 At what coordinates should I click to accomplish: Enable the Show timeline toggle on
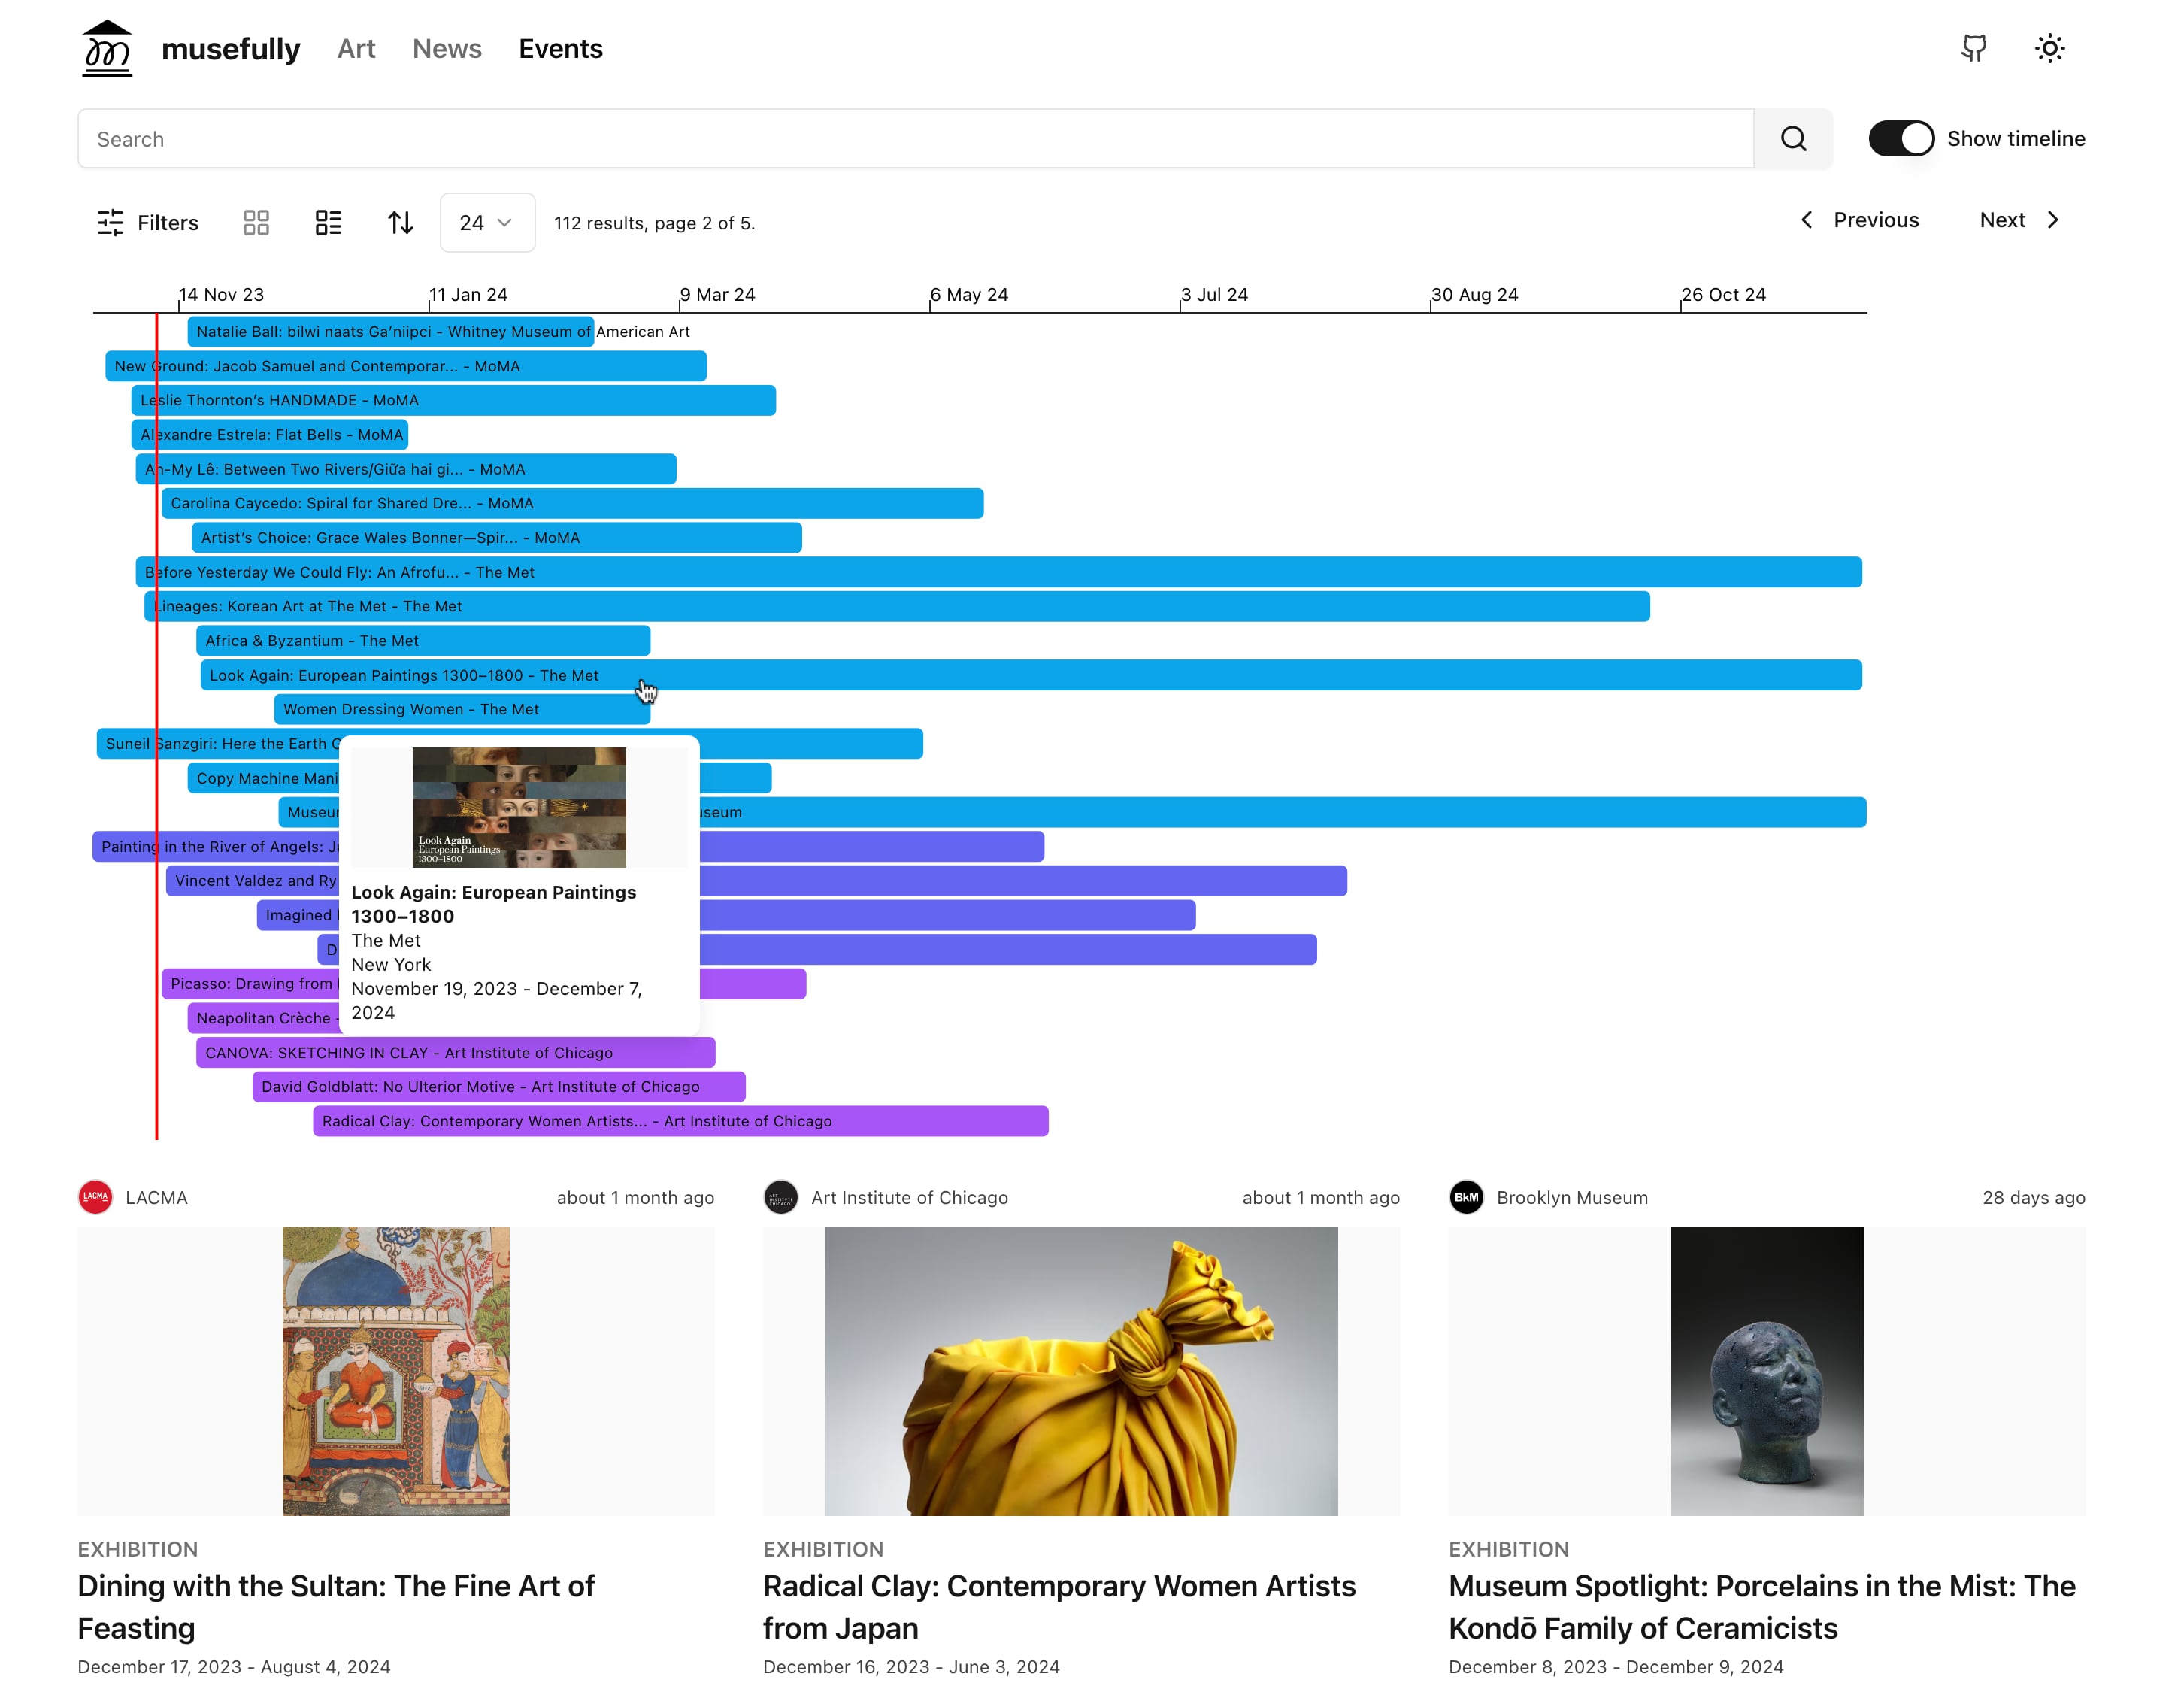tap(1902, 138)
